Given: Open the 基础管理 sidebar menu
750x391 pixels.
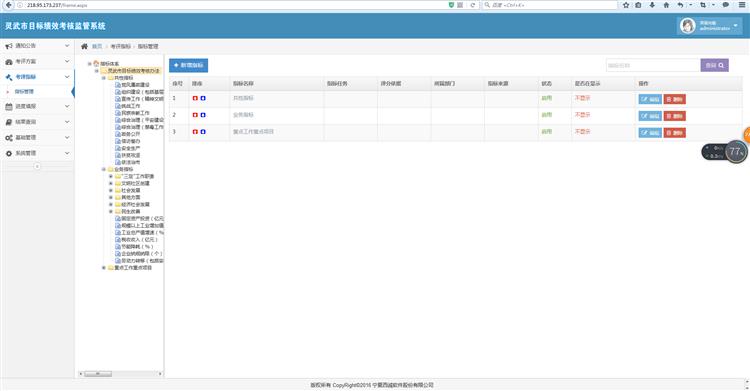Looking at the screenshot, I should (x=37, y=138).
